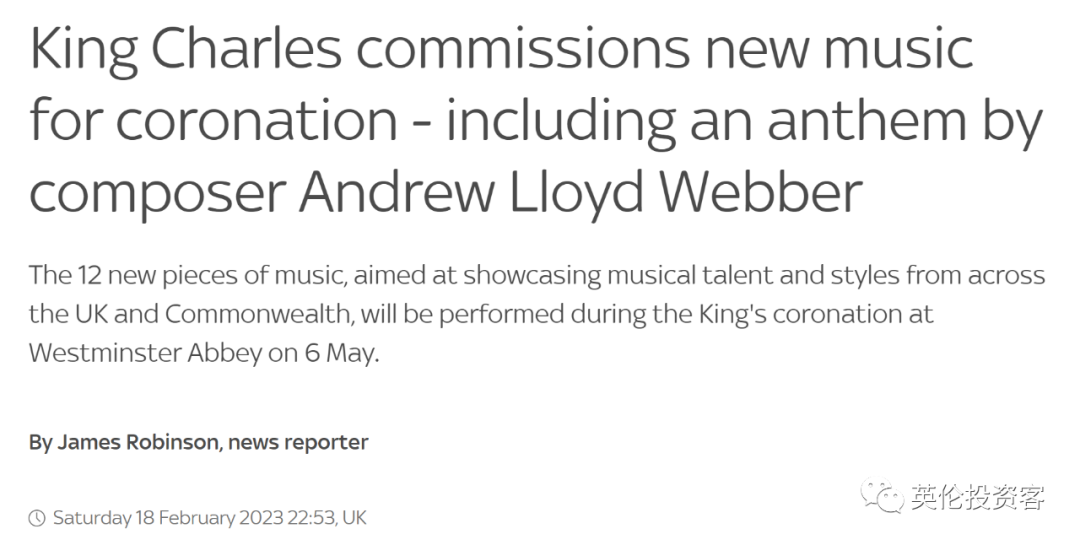This screenshot has width=1080, height=545.
Task: Click the word coronation in the headline
Action: (x=256, y=120)
